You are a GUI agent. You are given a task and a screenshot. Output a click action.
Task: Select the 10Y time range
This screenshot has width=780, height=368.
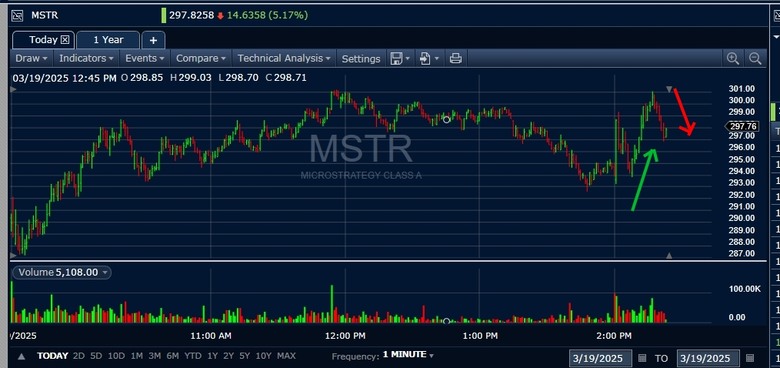click(x=264, y=356)
